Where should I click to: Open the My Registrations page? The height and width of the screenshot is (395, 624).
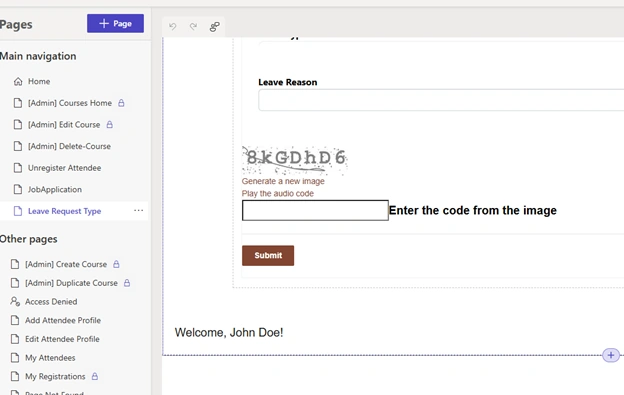click(x=55, y=376)
